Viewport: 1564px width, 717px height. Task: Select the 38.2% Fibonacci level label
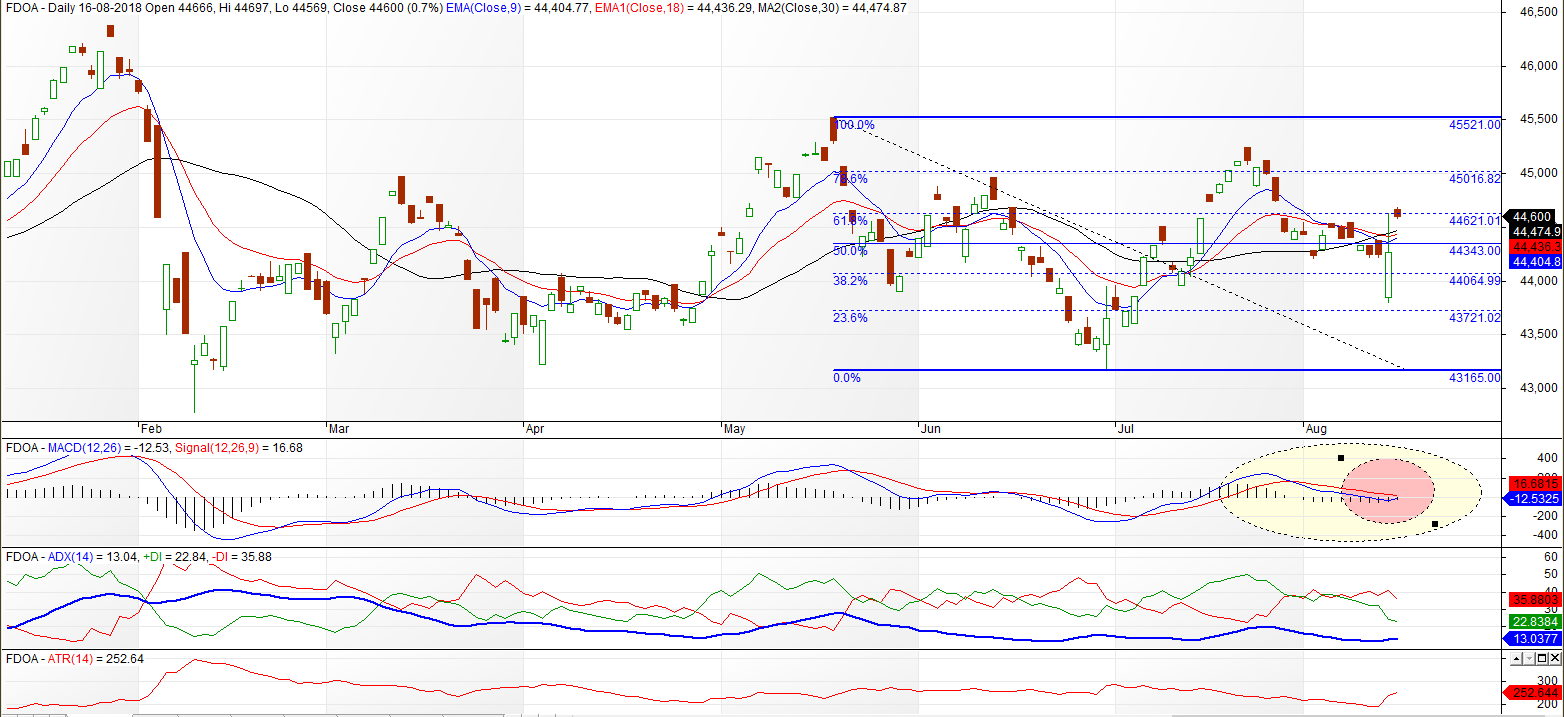851,281
